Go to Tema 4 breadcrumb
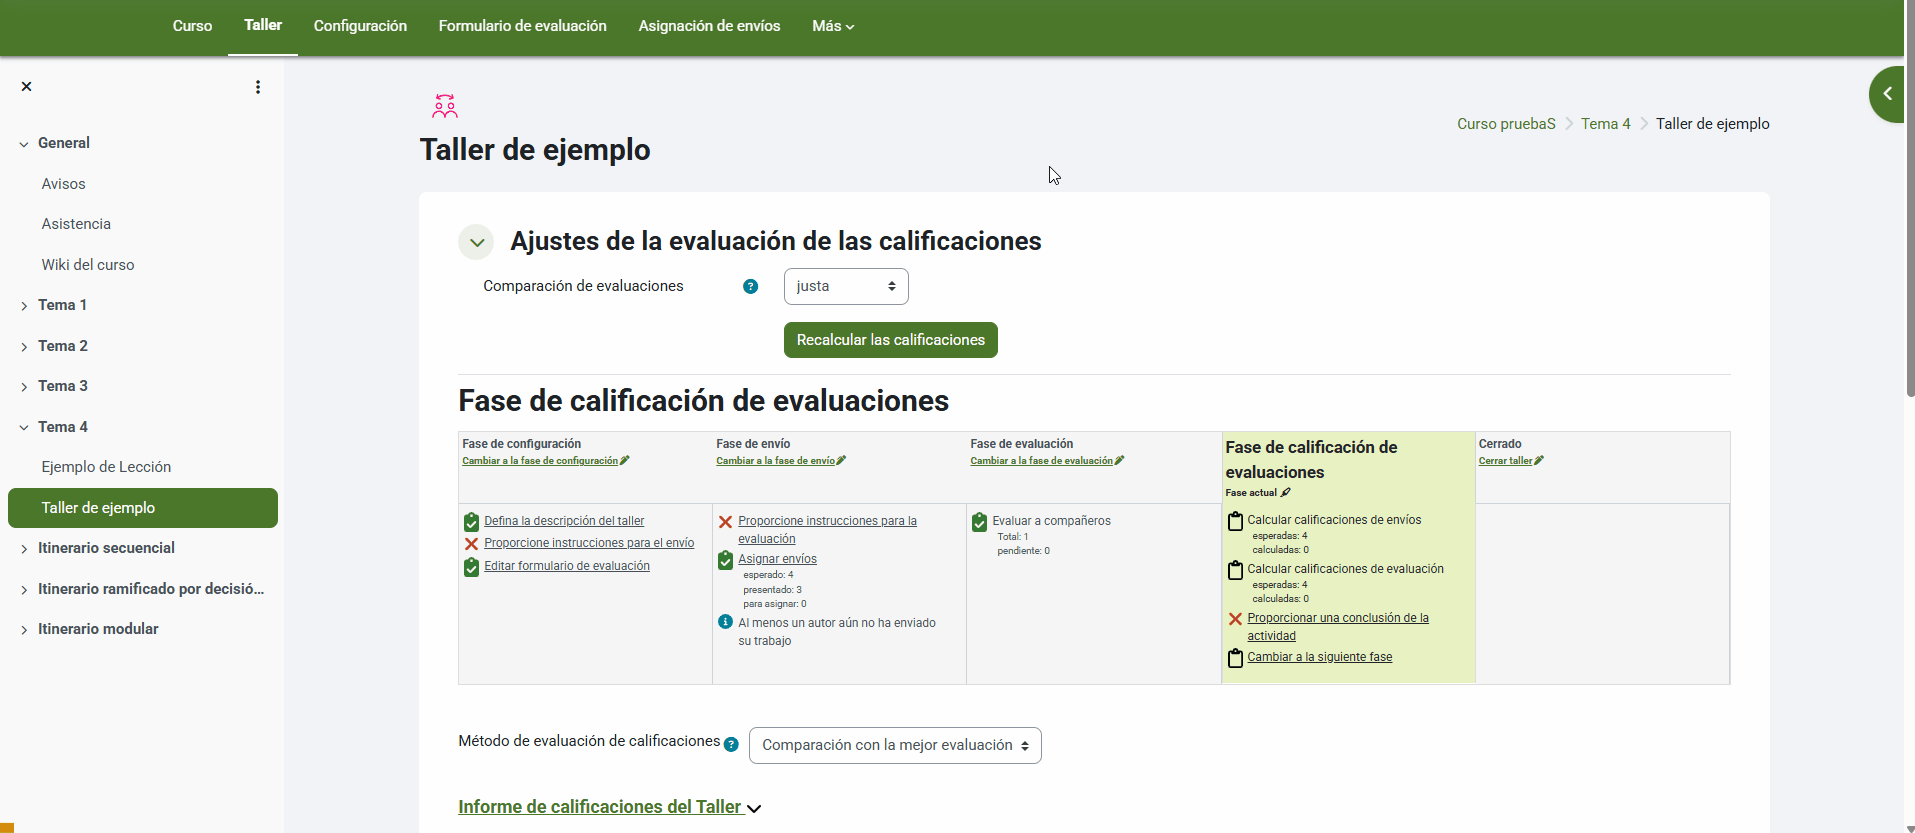Image resolution: width=1915 pixels, height=833 pixels. click(1605, 124)
